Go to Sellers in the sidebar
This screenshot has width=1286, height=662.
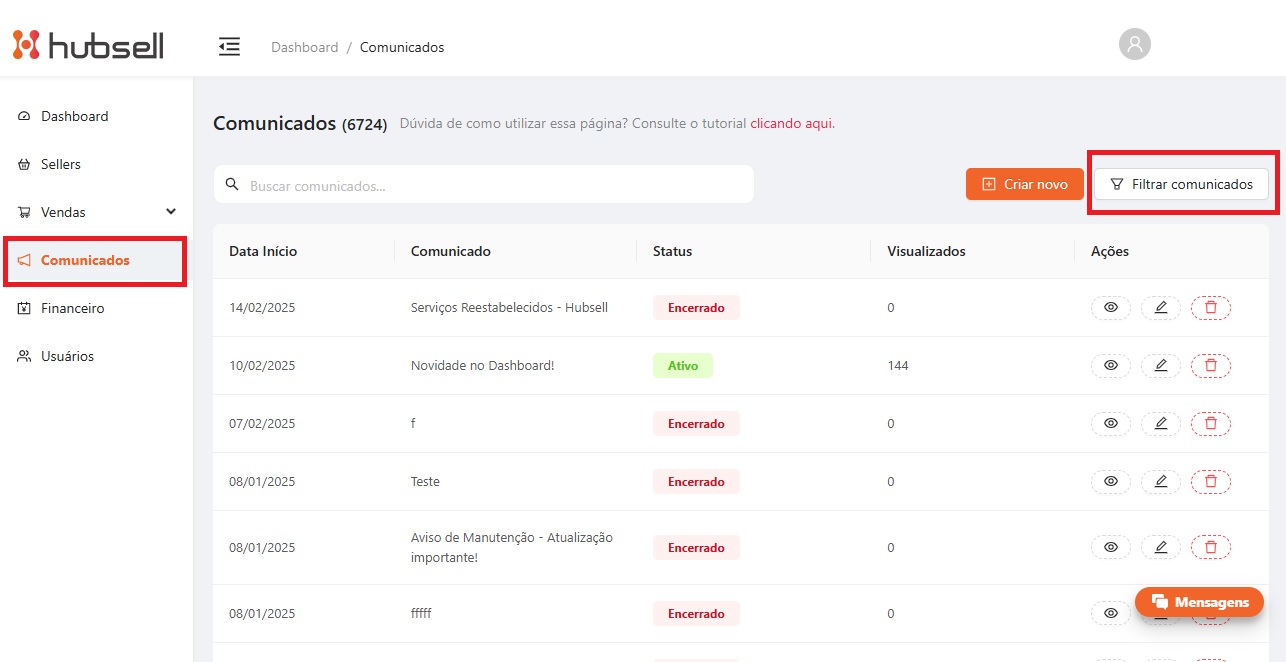click(61, 164)
